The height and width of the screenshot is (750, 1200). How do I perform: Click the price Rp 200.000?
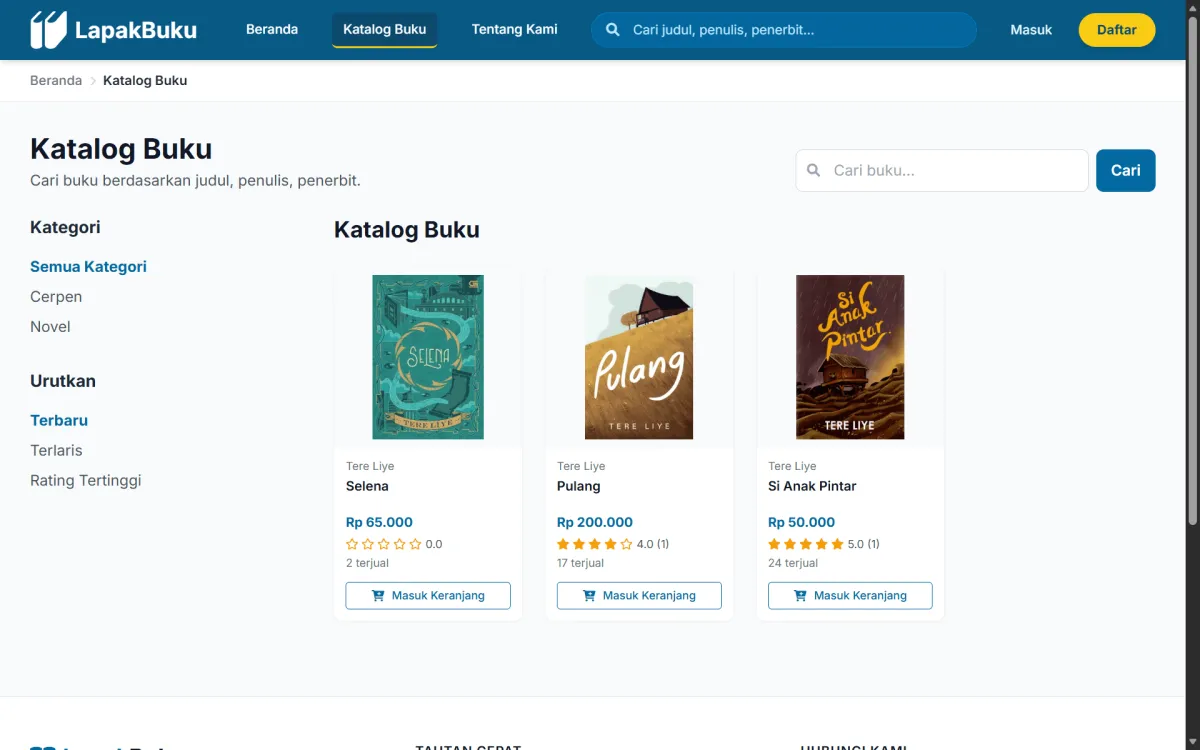pyautogui.click(x=595, y=522)
